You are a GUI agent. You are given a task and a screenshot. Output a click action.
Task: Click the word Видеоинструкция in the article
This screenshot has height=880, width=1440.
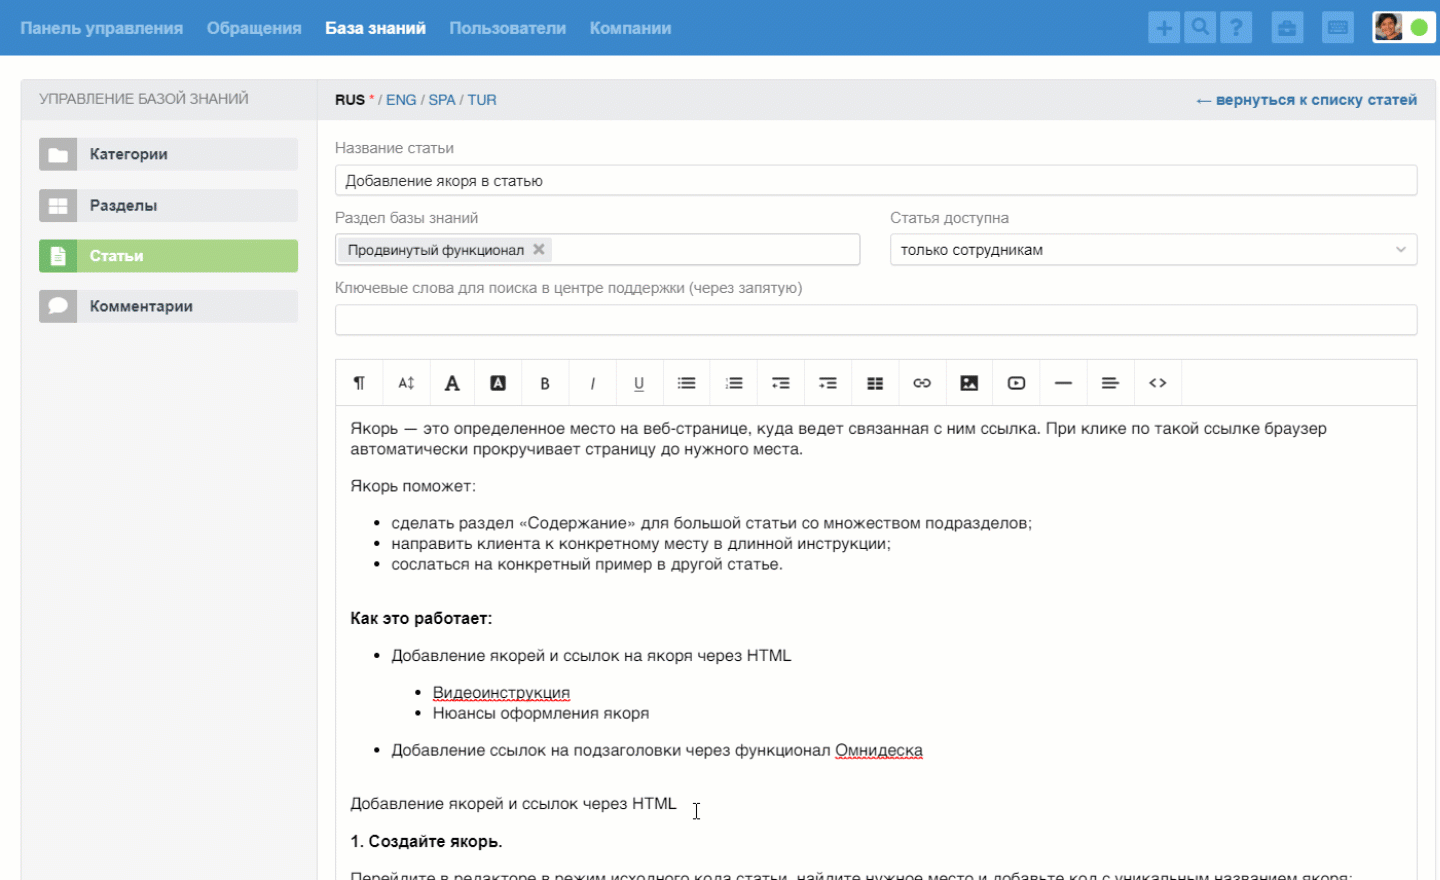click(x=501, y=693)
